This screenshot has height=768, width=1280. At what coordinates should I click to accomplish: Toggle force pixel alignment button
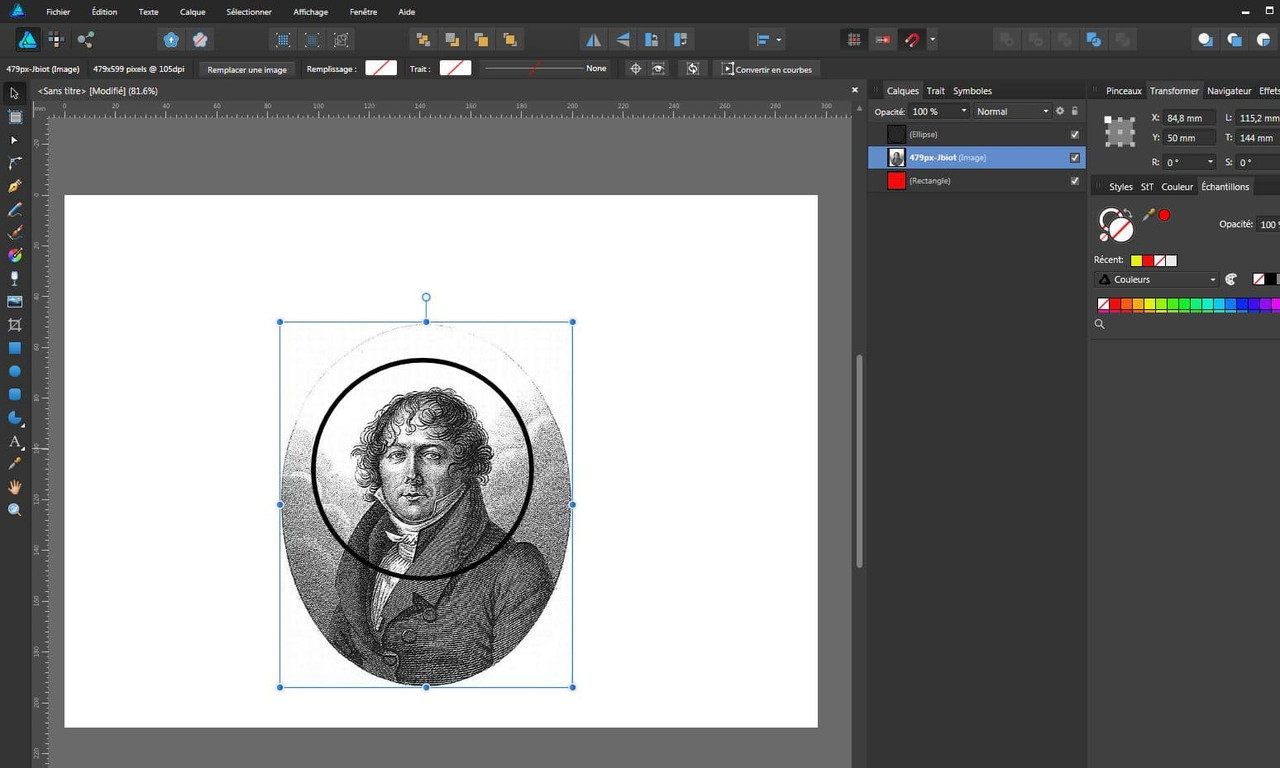coord(854,40)
